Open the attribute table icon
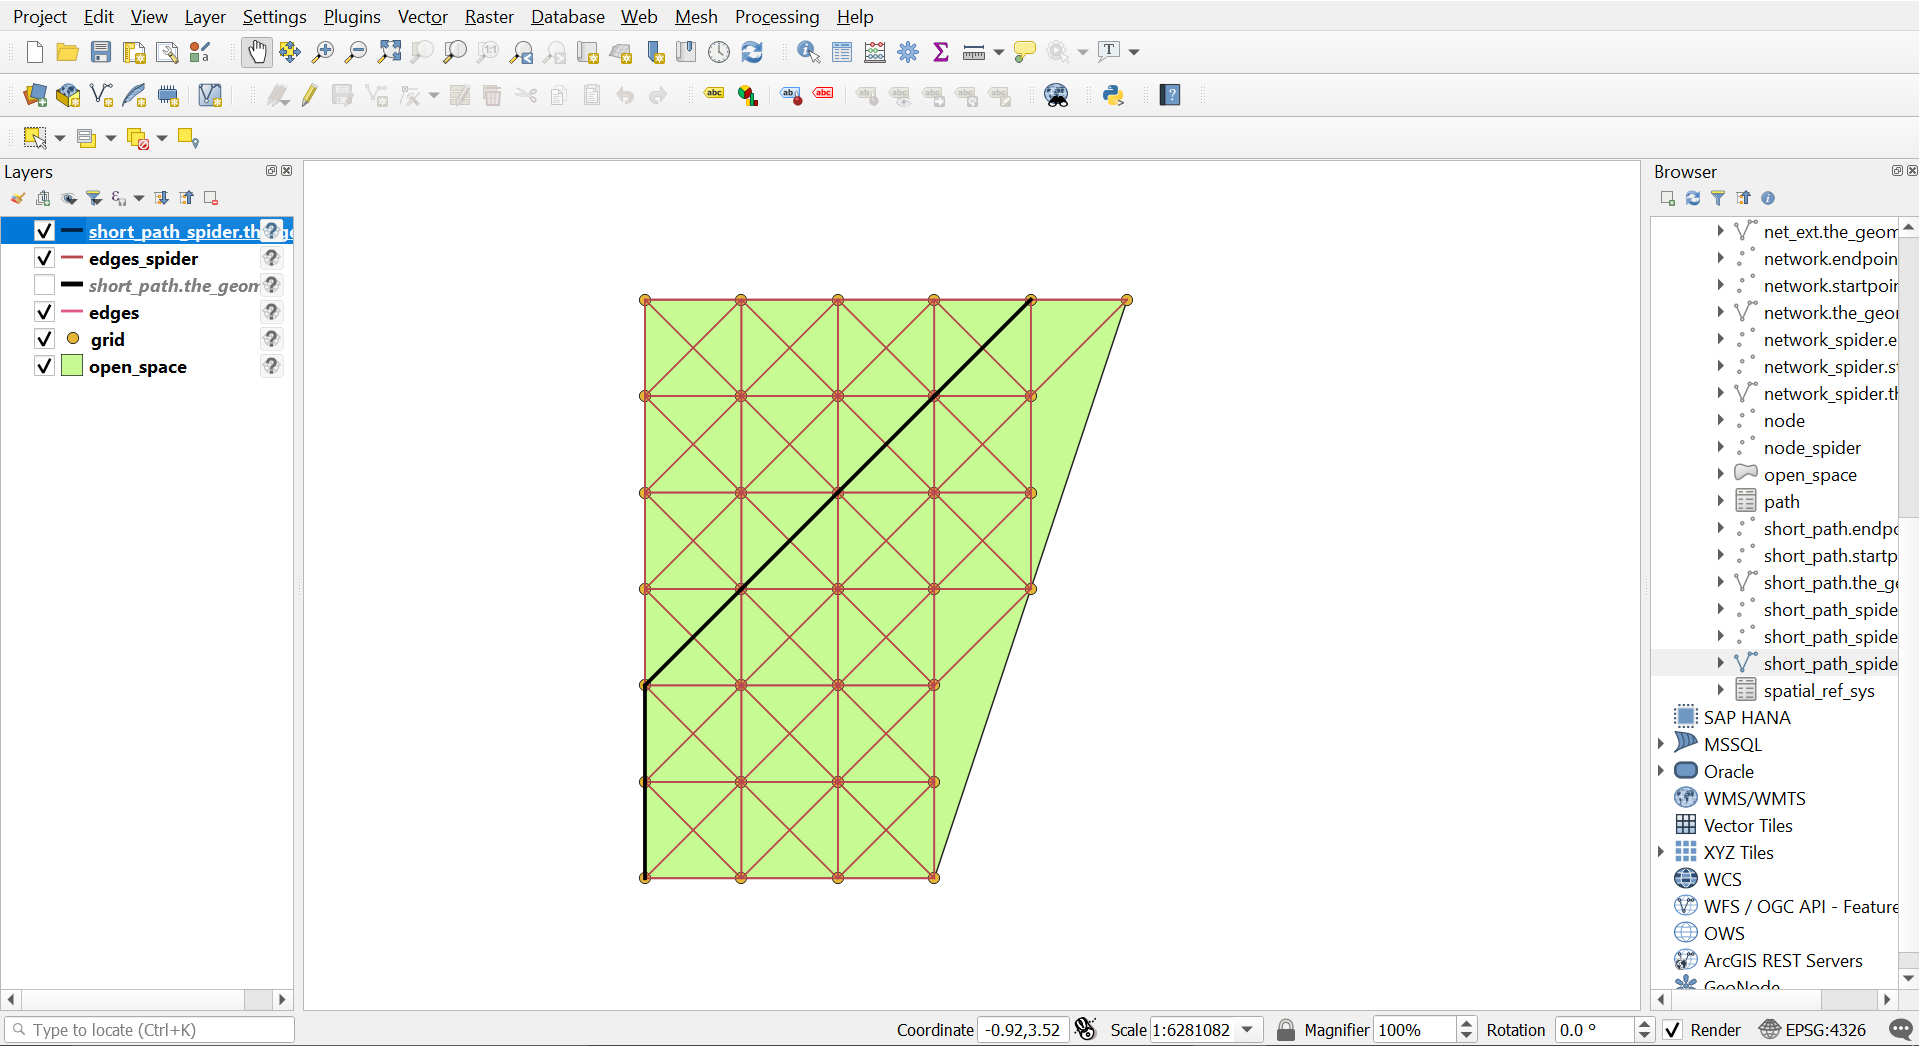 tap(842, 52)
